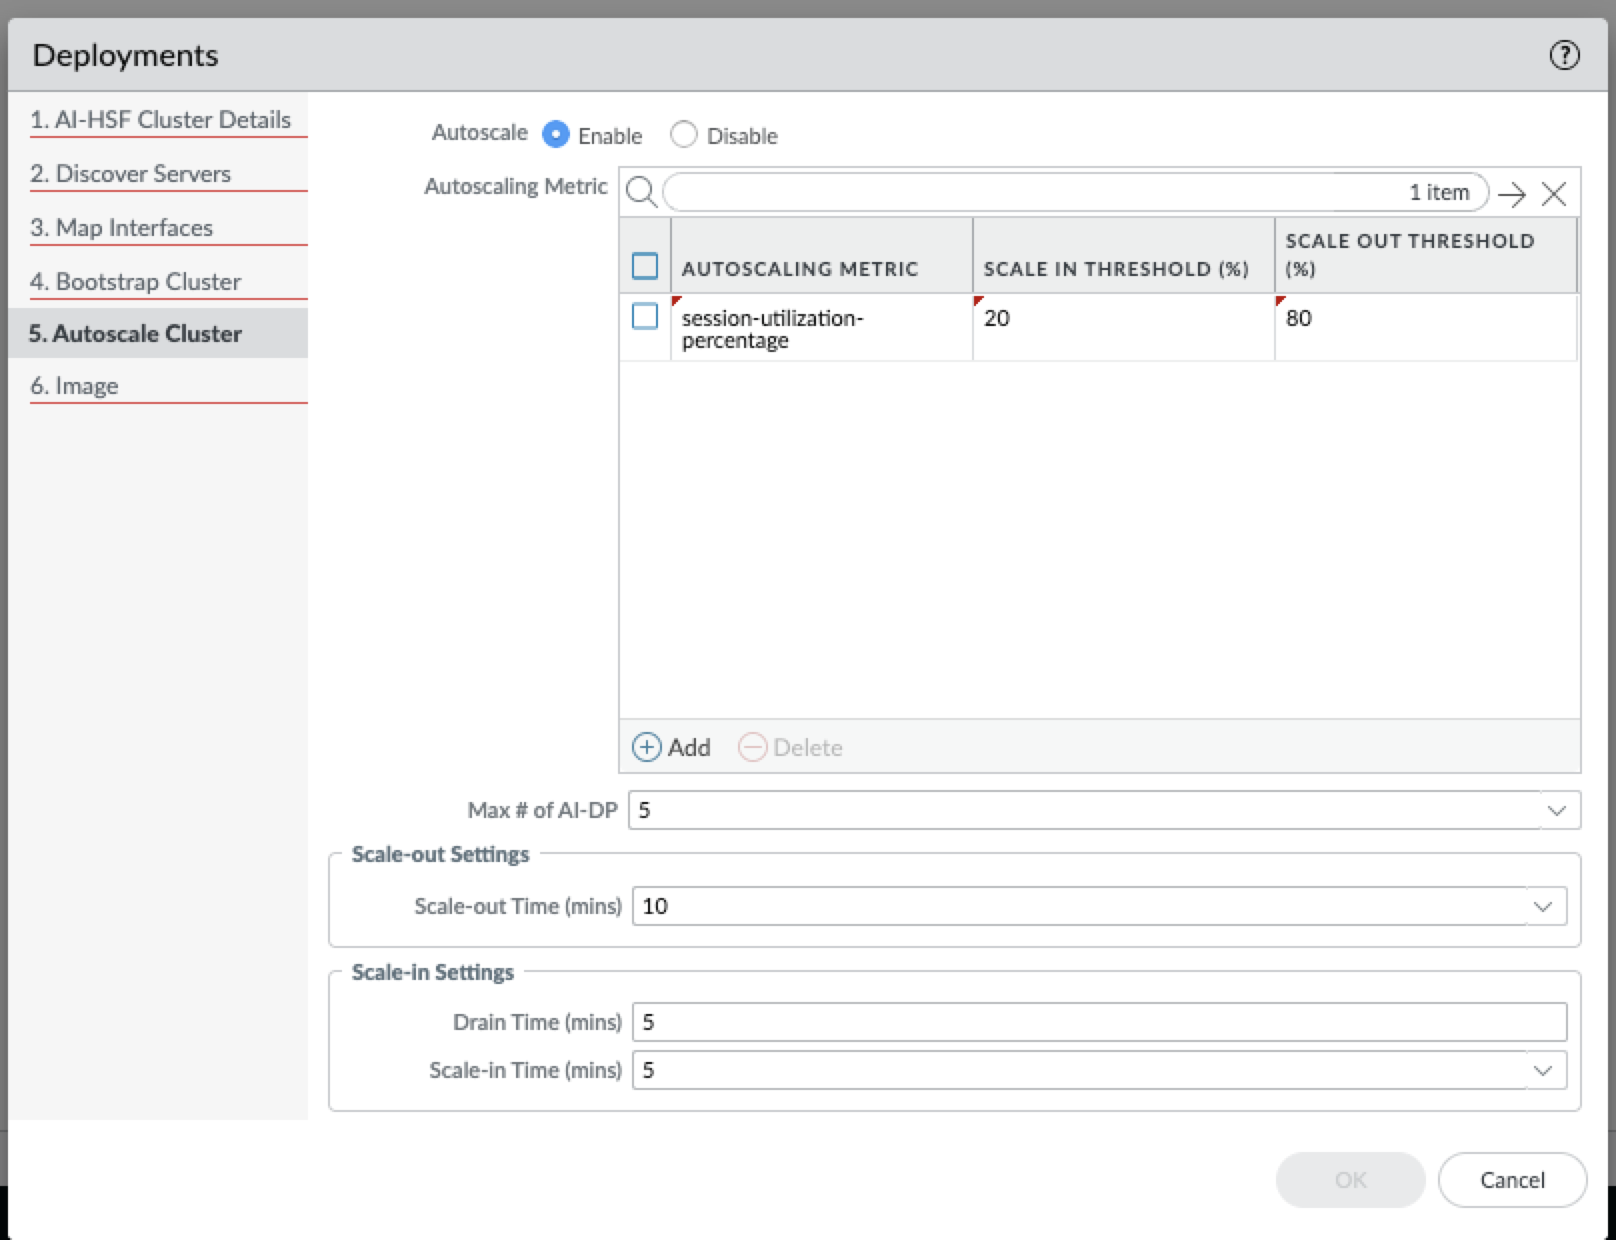Click the arrow icon next to search field

click(1511, 193)
